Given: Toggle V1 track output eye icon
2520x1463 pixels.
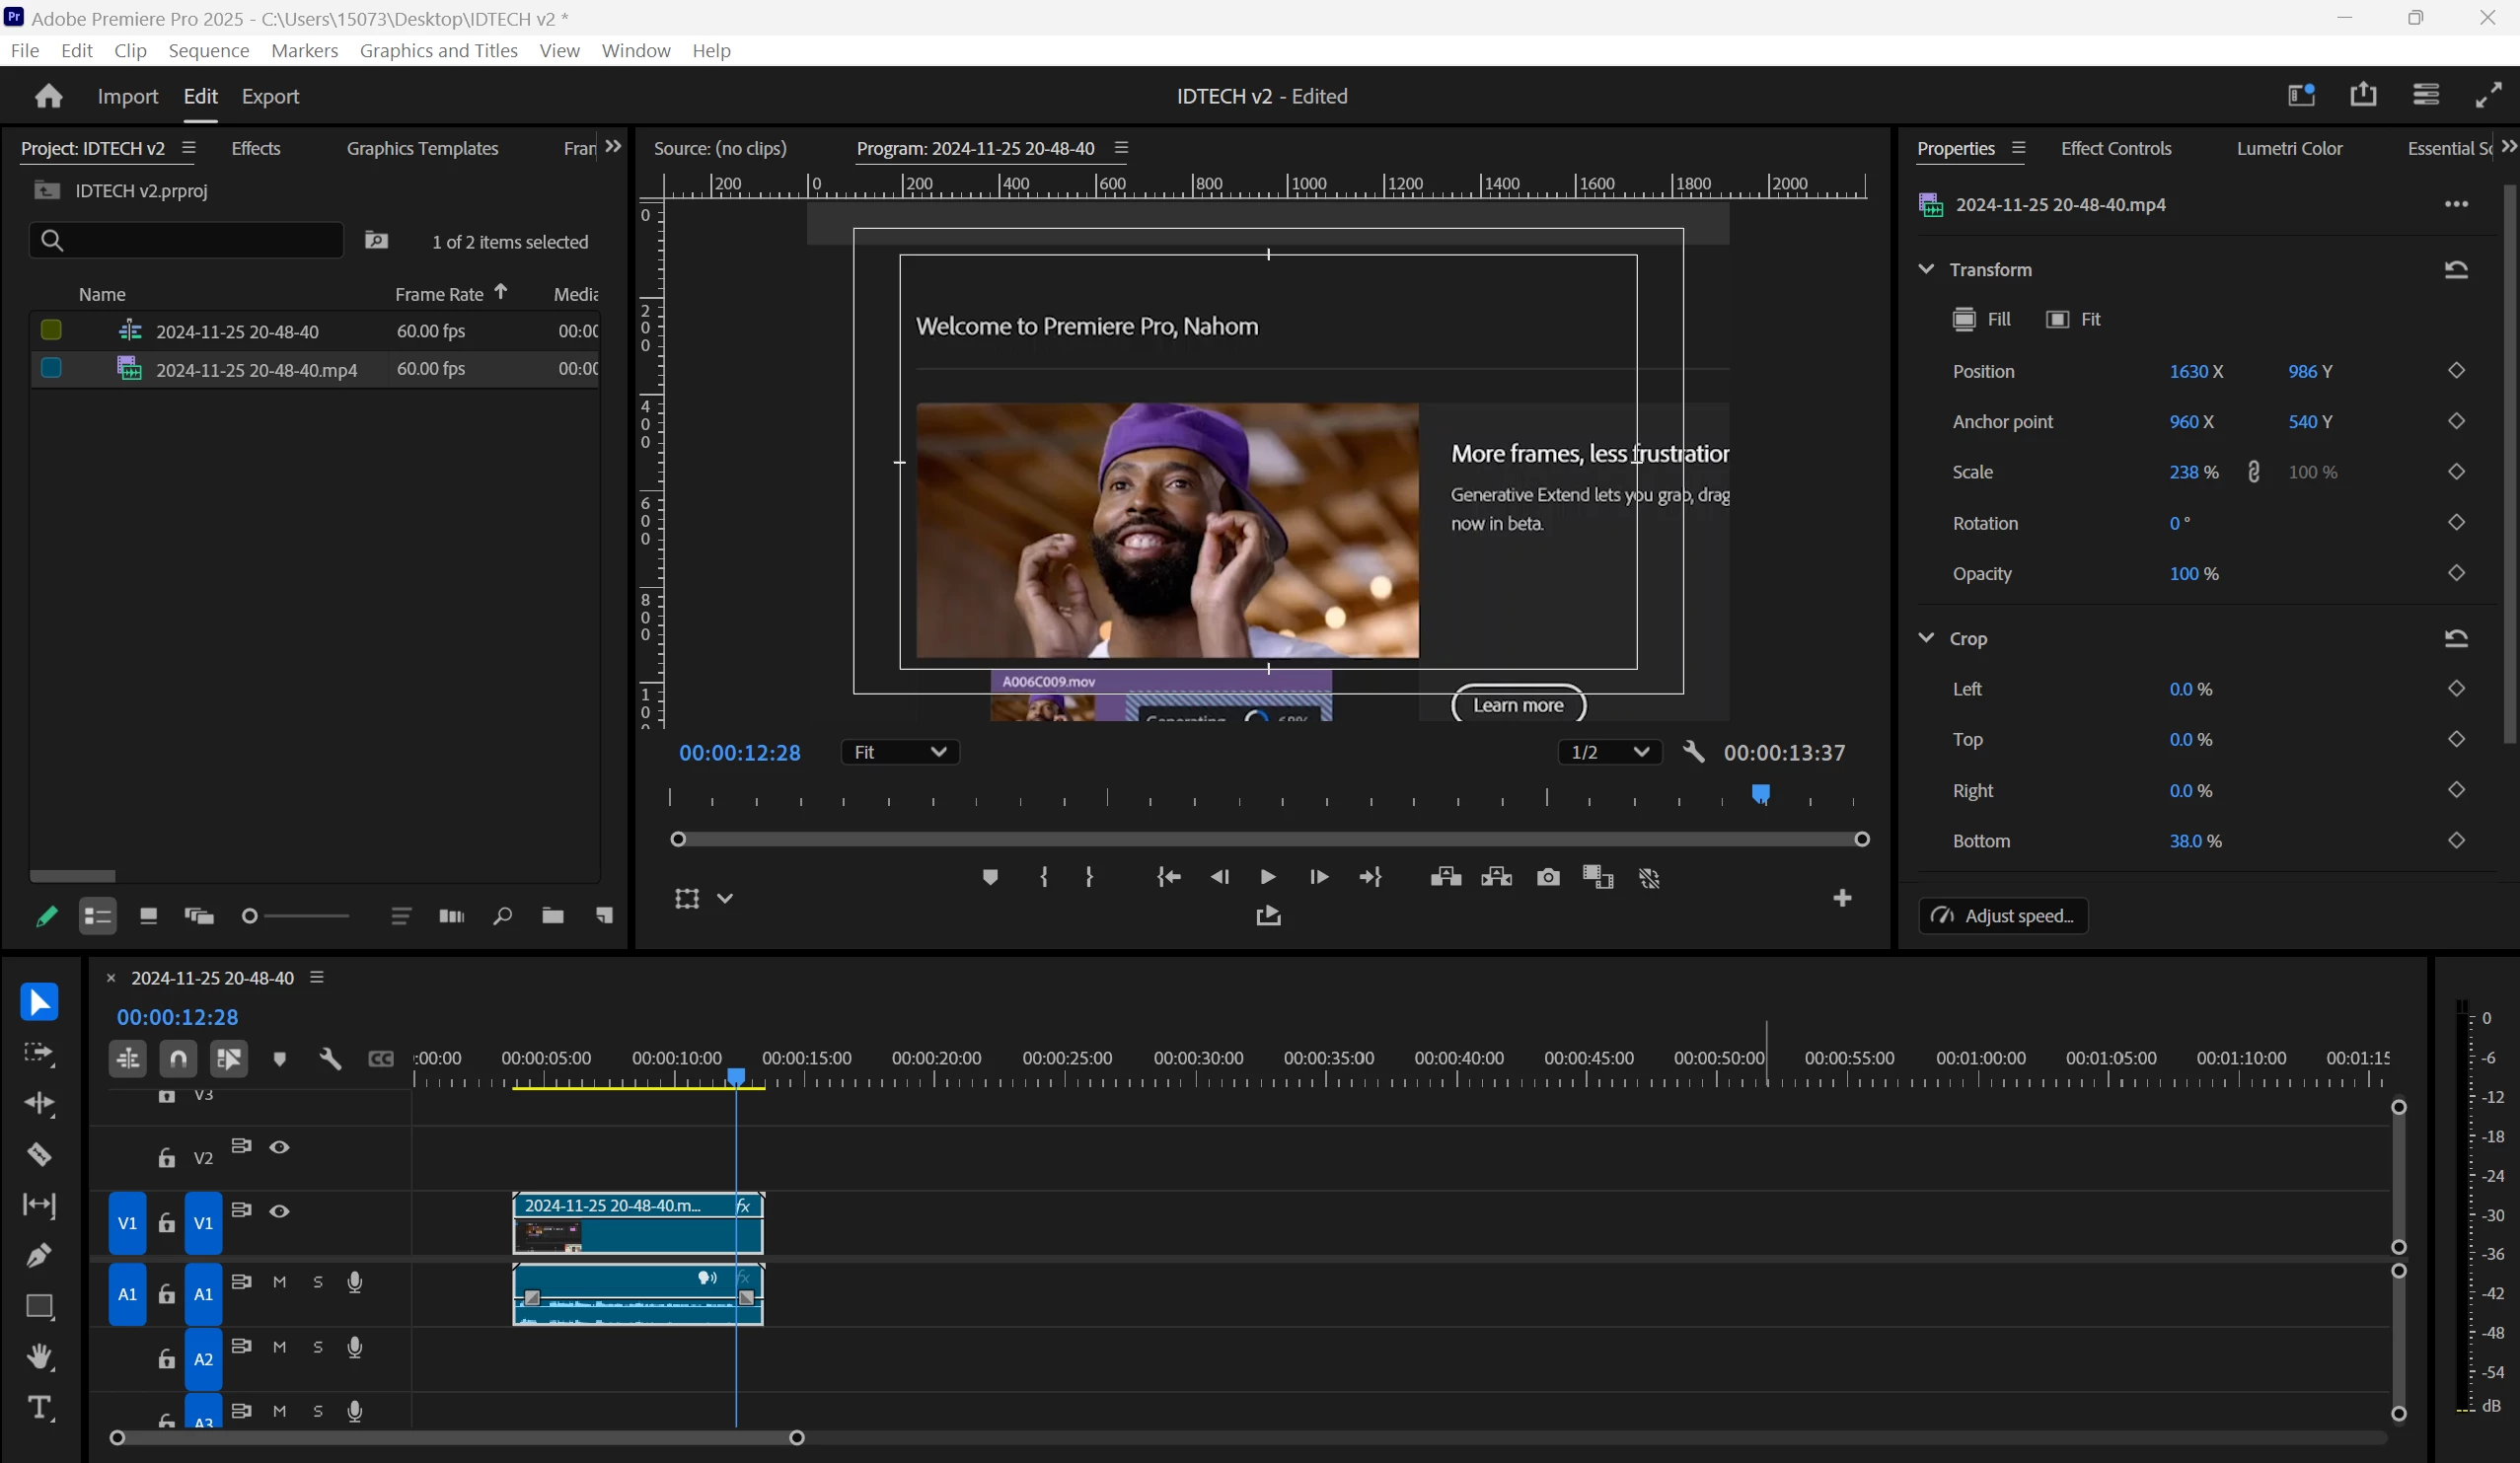Looking at the screenshot, I should pyautogui.click(x=279, y=1211).
